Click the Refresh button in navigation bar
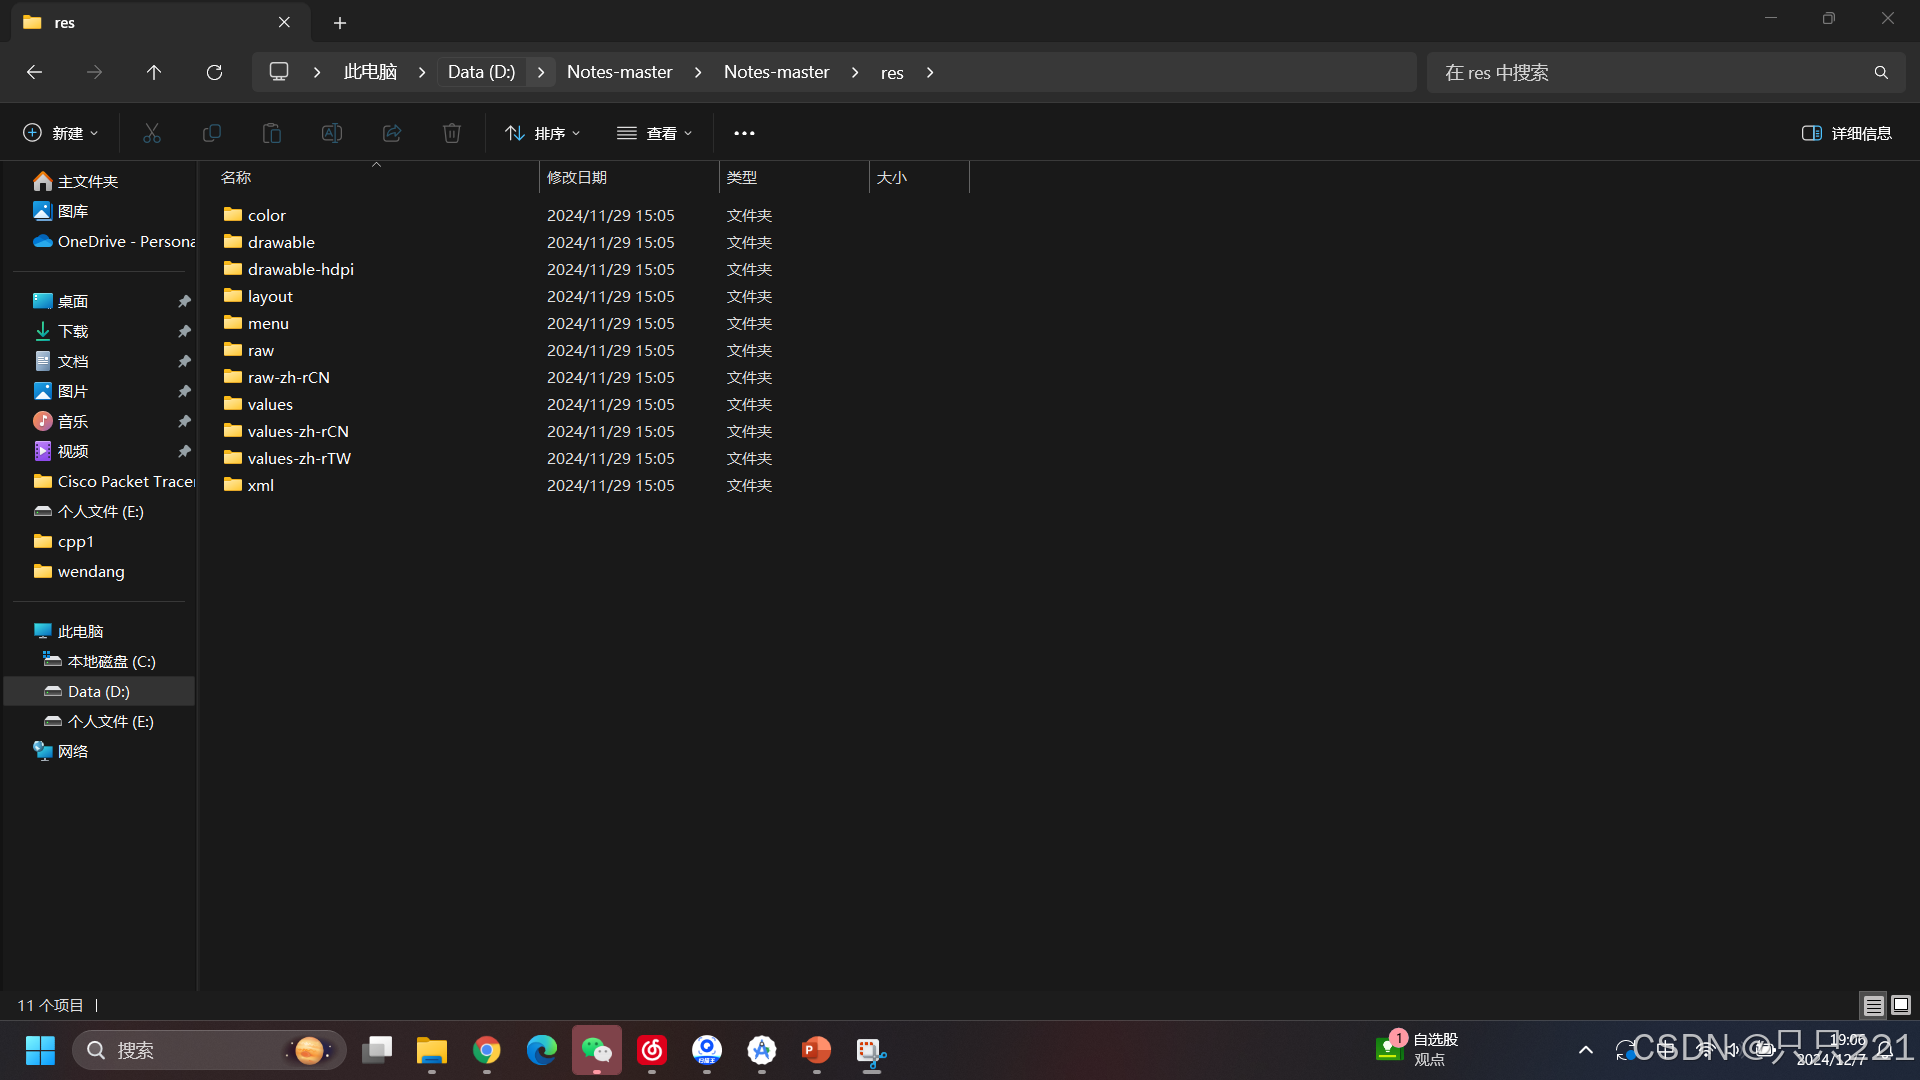 pyautogui.click(x=214, y=72)
